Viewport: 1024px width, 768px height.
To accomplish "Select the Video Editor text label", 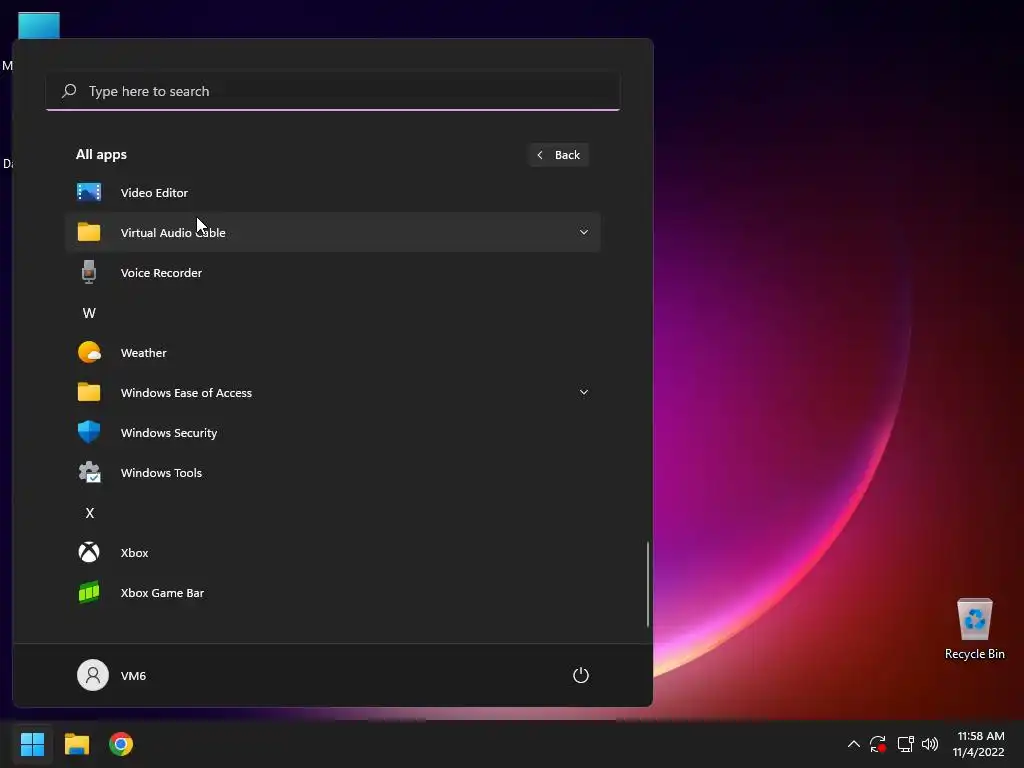I will coord(154,193).
